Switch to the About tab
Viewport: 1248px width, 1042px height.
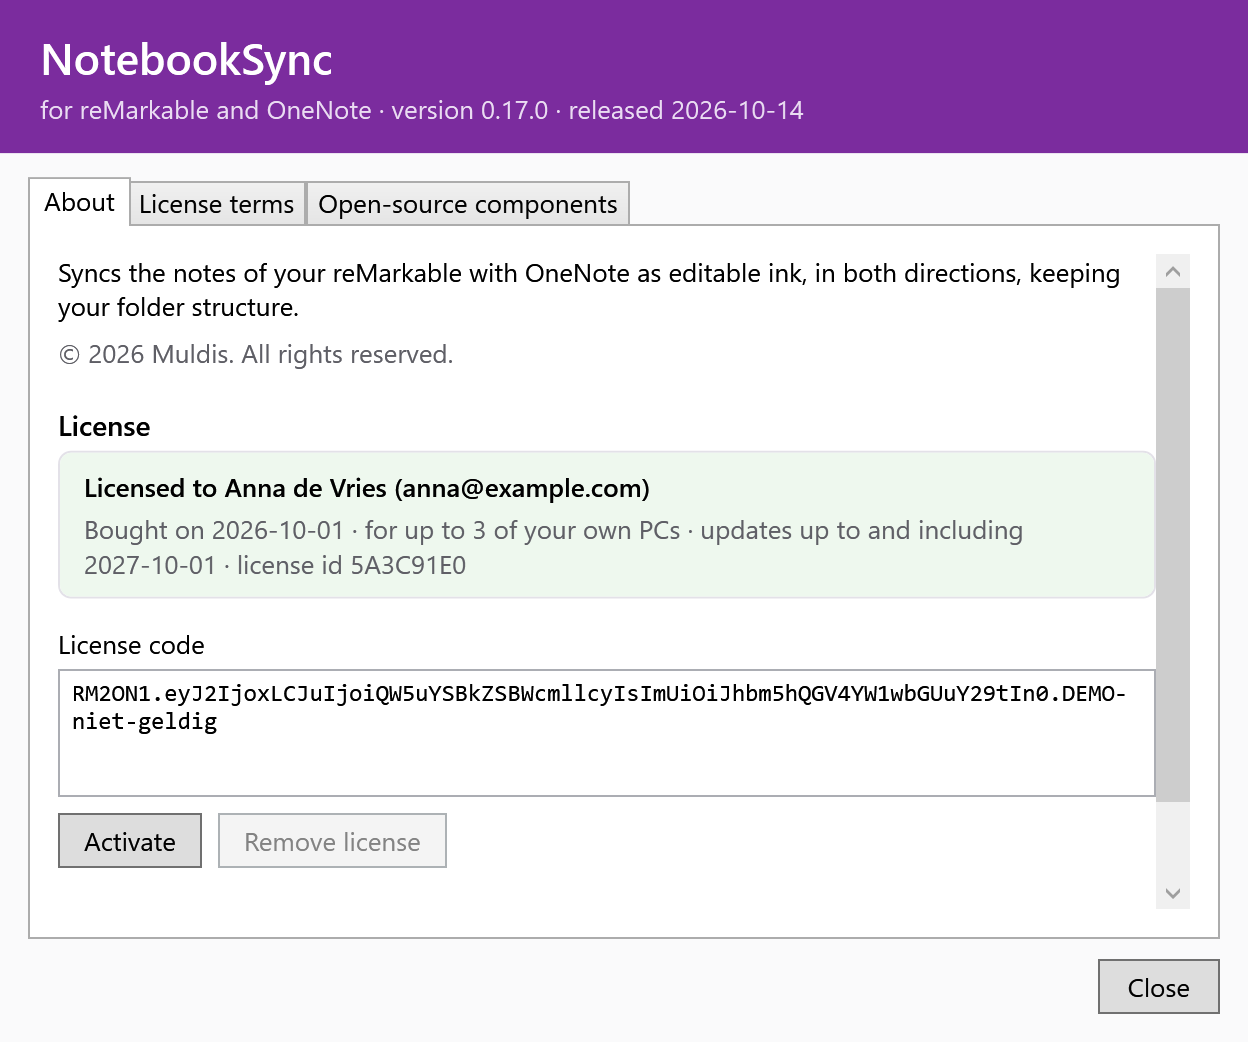pyautogui.click(x=79, y=202)
